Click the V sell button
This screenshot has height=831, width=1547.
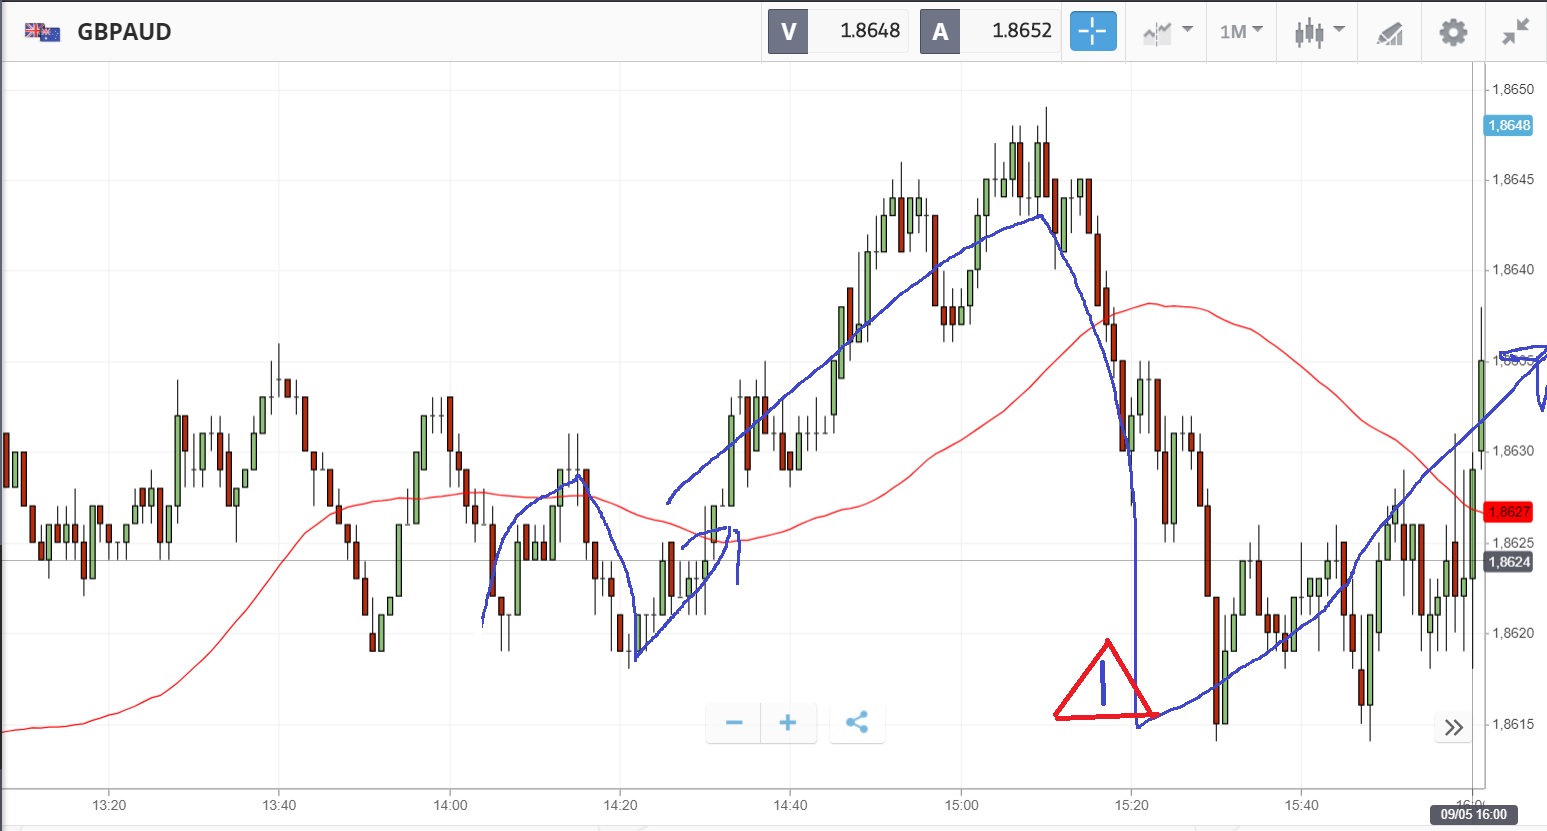(x=788, y=31)
